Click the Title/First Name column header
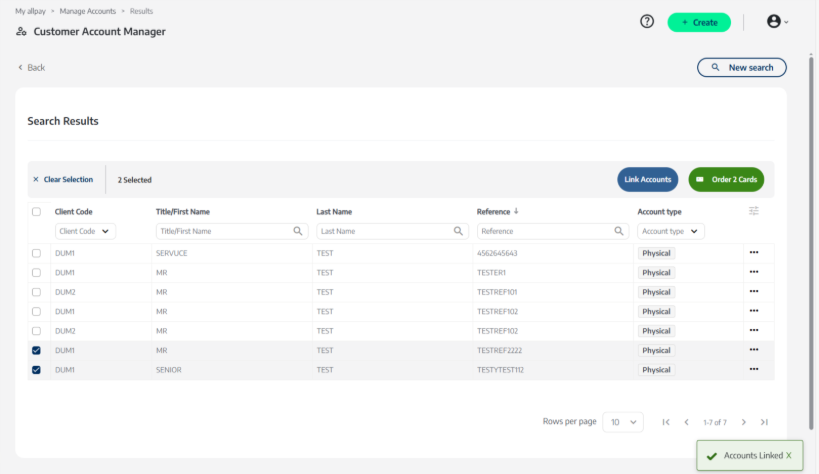The width and height of the screenshot is (819, 474). point(183,212)
